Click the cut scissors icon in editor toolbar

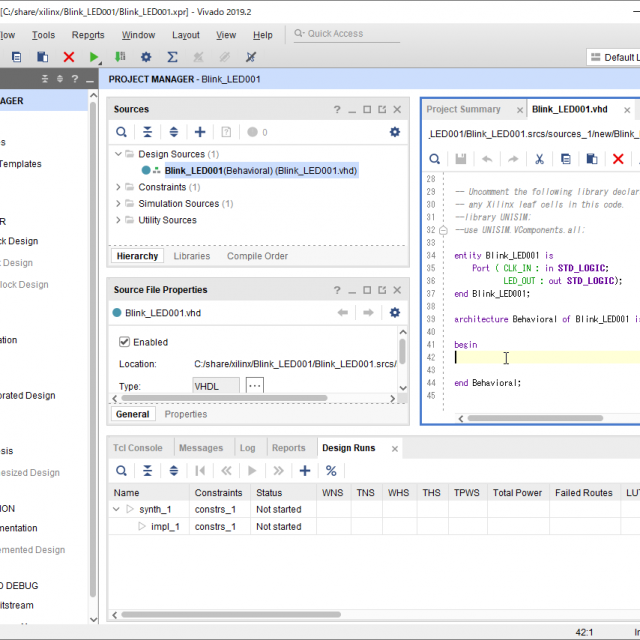(539, 159)
